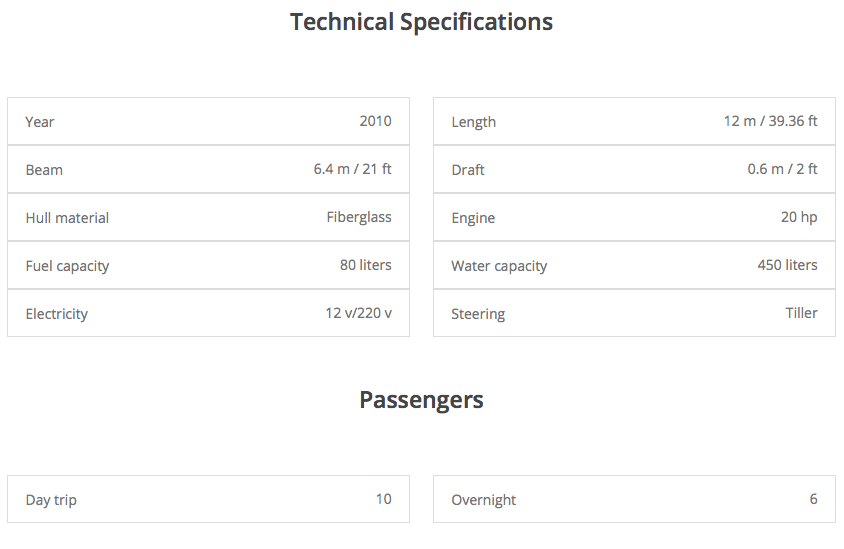Select the Water capacity row
844x549 pixels.
point(634,266)
